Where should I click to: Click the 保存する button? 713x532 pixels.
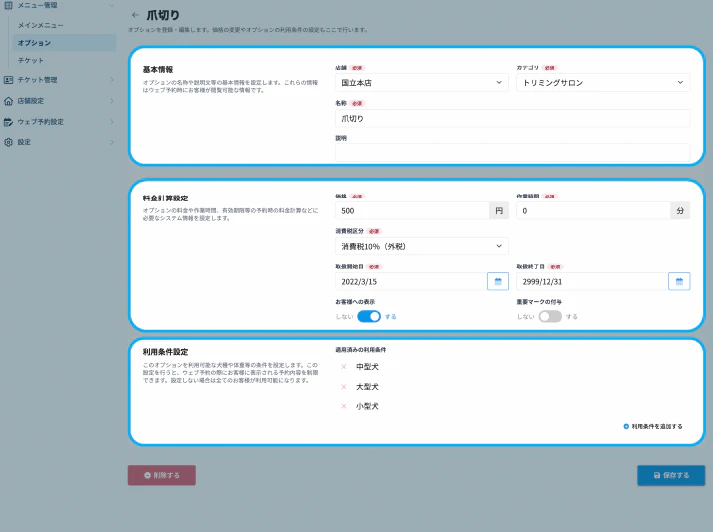coord(670,475)
